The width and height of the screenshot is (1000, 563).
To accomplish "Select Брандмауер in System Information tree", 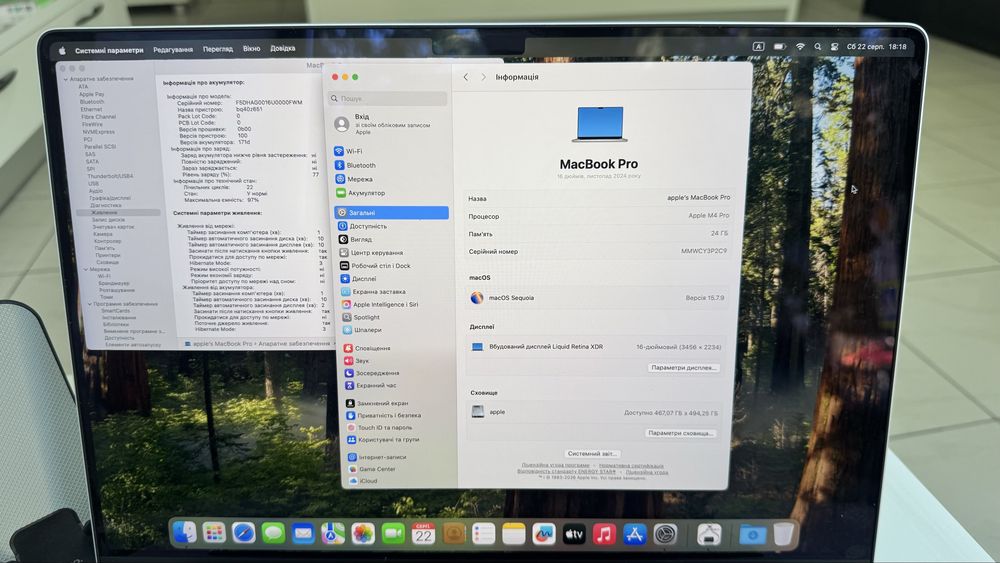I will click(x=114, y=283).
